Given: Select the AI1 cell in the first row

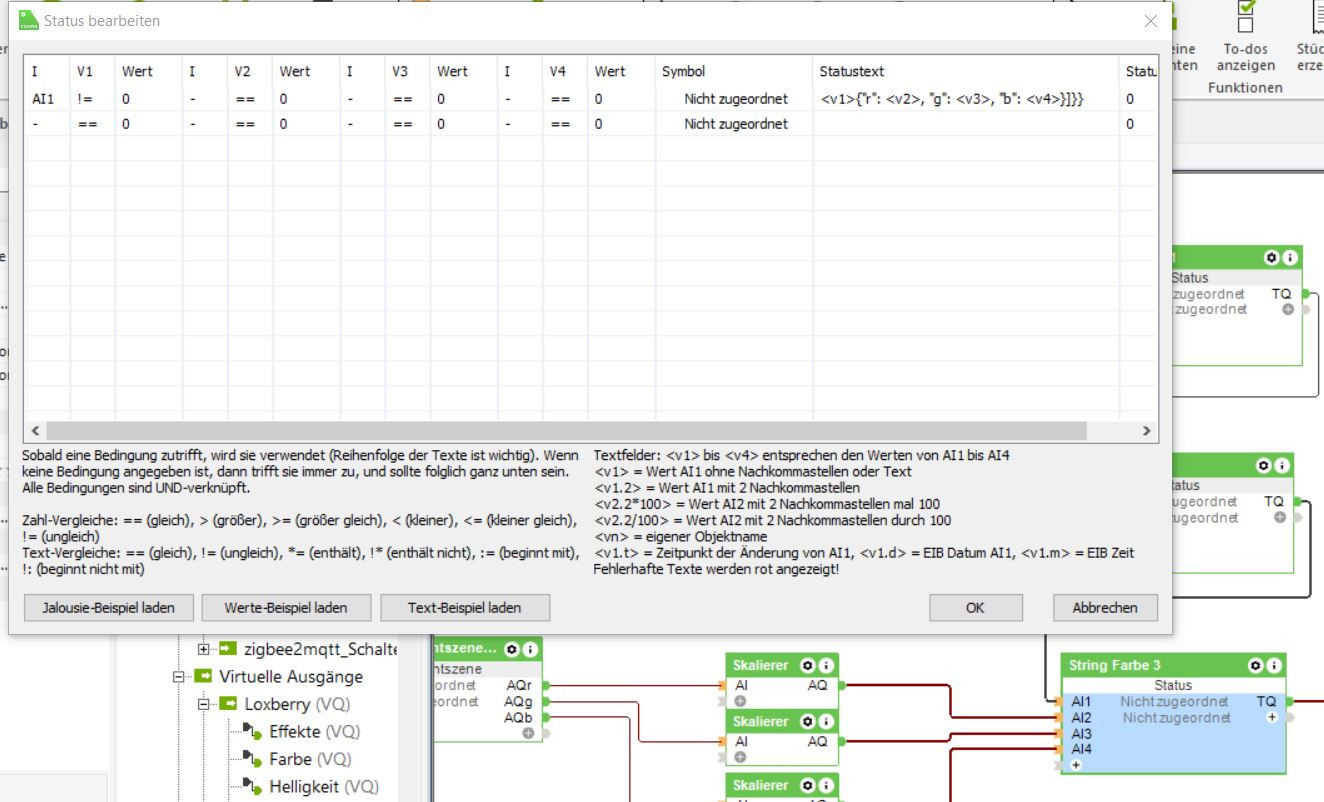Looking at the screenshot, I should point(47,99).
